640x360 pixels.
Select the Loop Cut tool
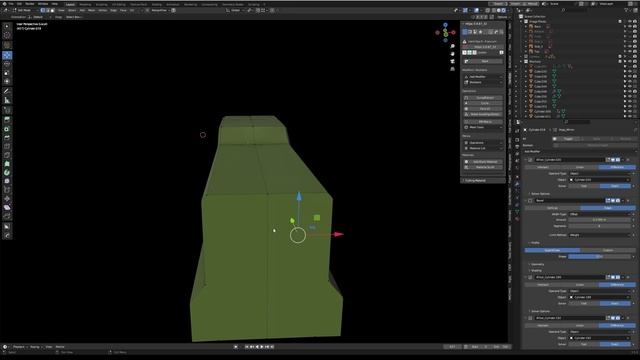point(7,146)
